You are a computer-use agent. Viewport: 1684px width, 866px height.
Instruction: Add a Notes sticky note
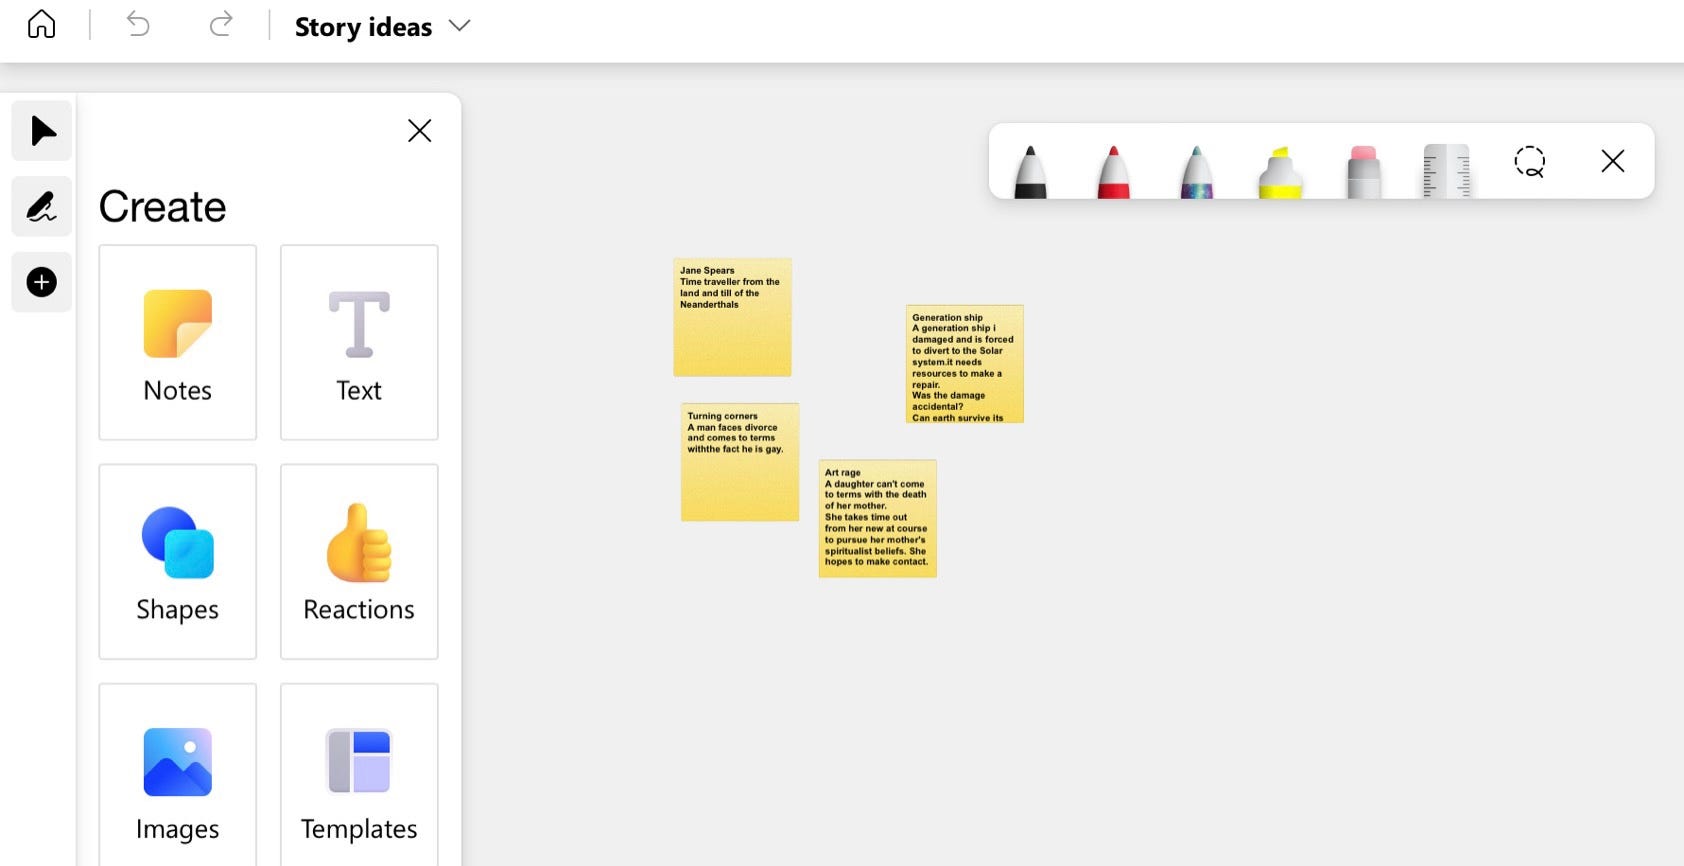pos(178,342)
